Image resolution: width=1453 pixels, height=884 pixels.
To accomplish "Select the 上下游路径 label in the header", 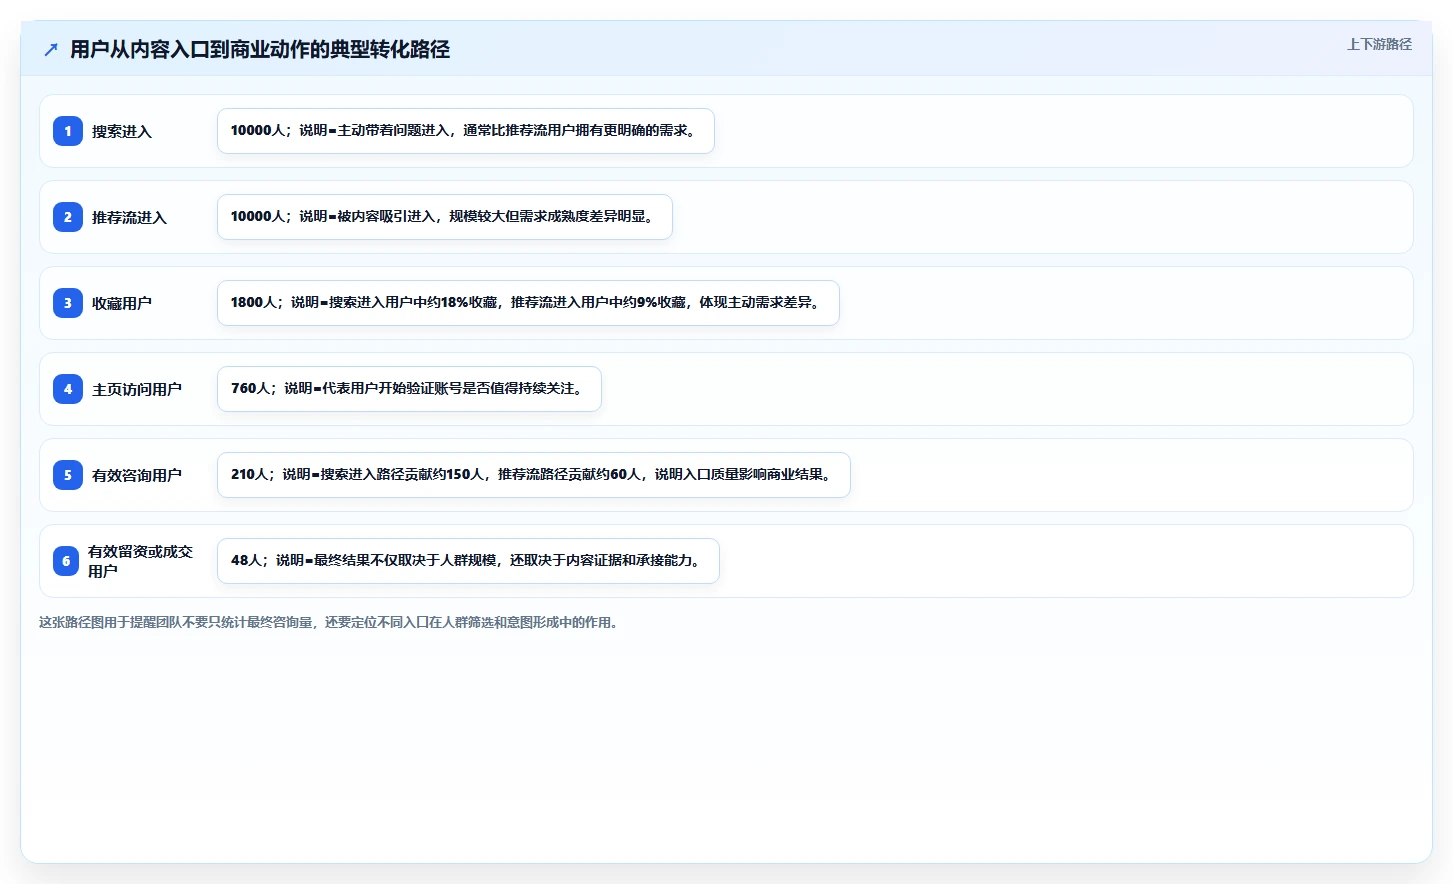I will click(1379, 44).
